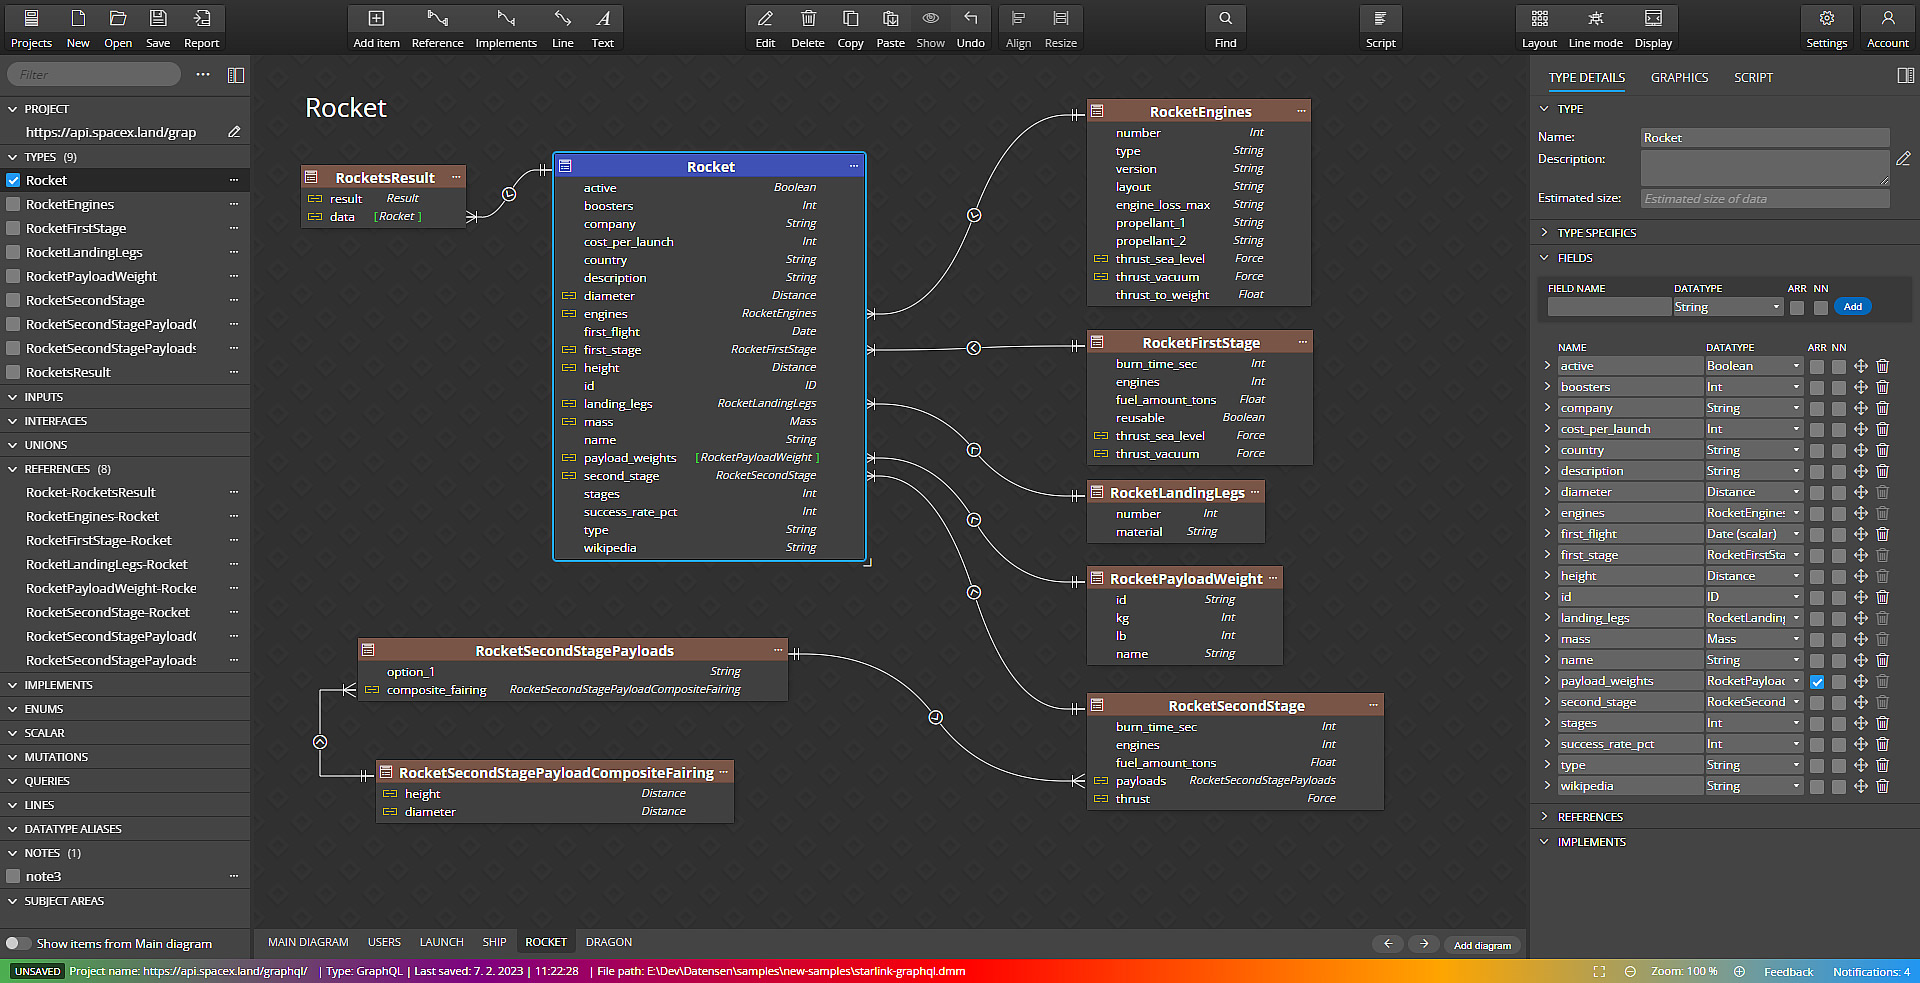Uncheck the ARR checkbox for payload_weights
This screenshot has height=983, width=1920.
[1817, 682]
